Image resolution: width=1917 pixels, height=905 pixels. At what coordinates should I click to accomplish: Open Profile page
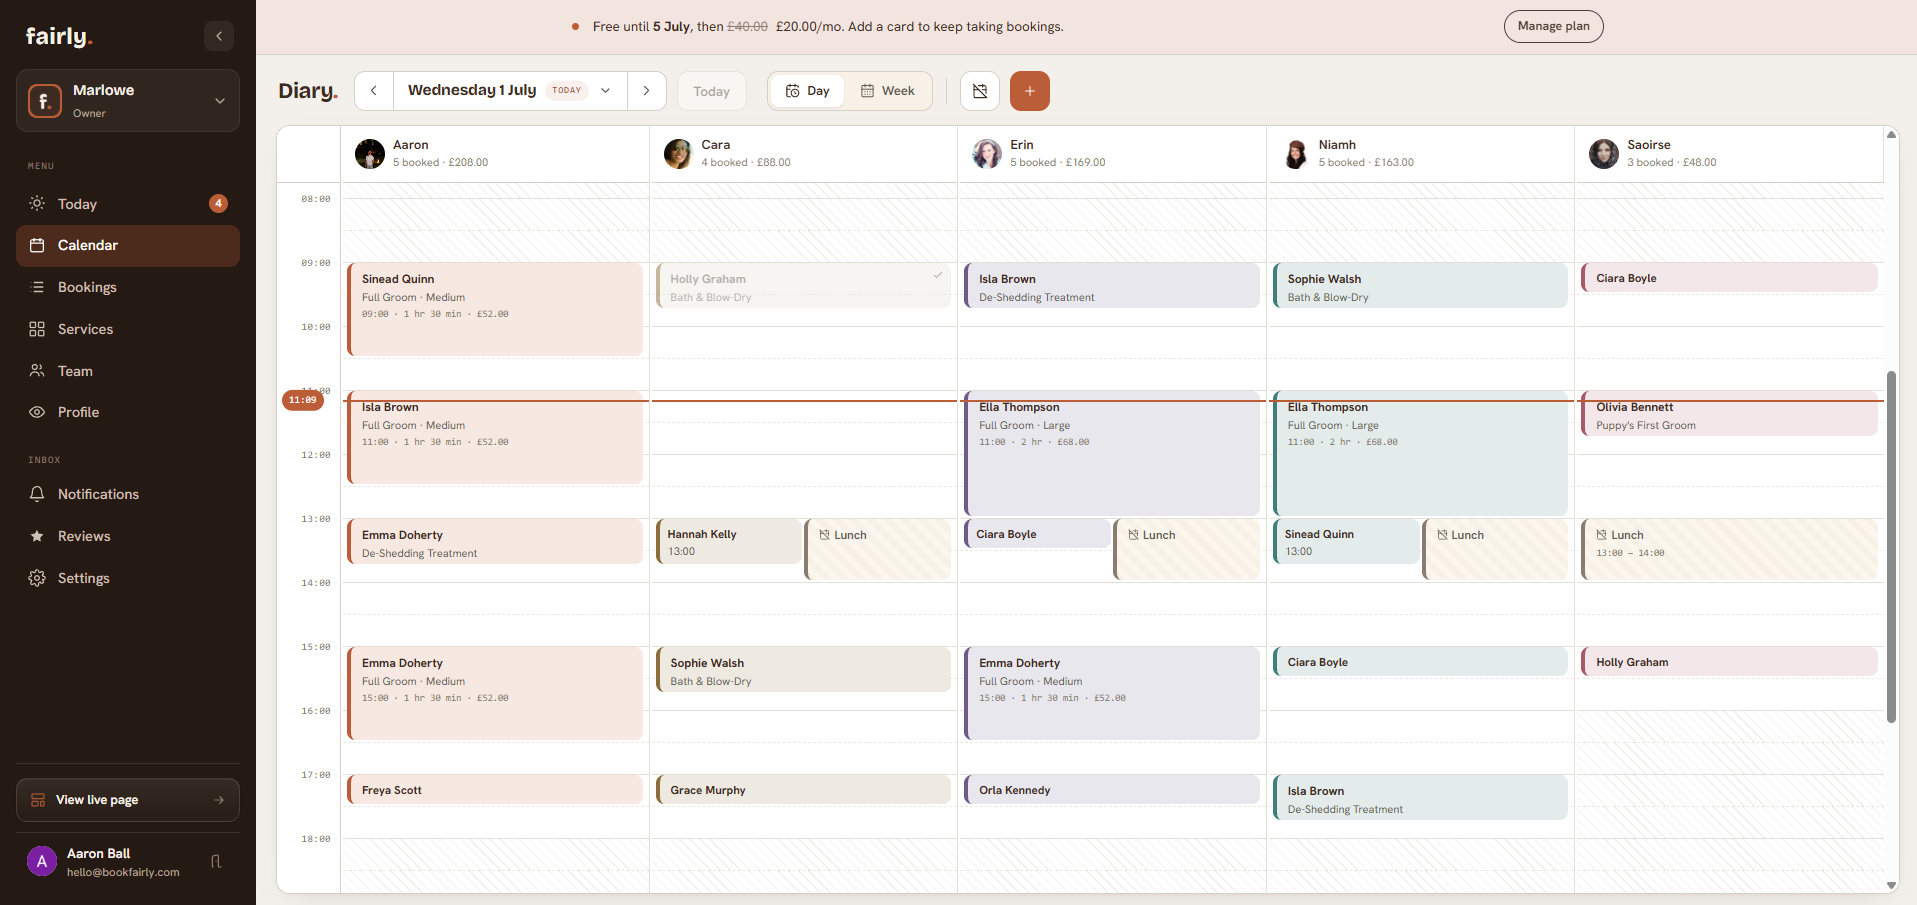pos(128,412)
